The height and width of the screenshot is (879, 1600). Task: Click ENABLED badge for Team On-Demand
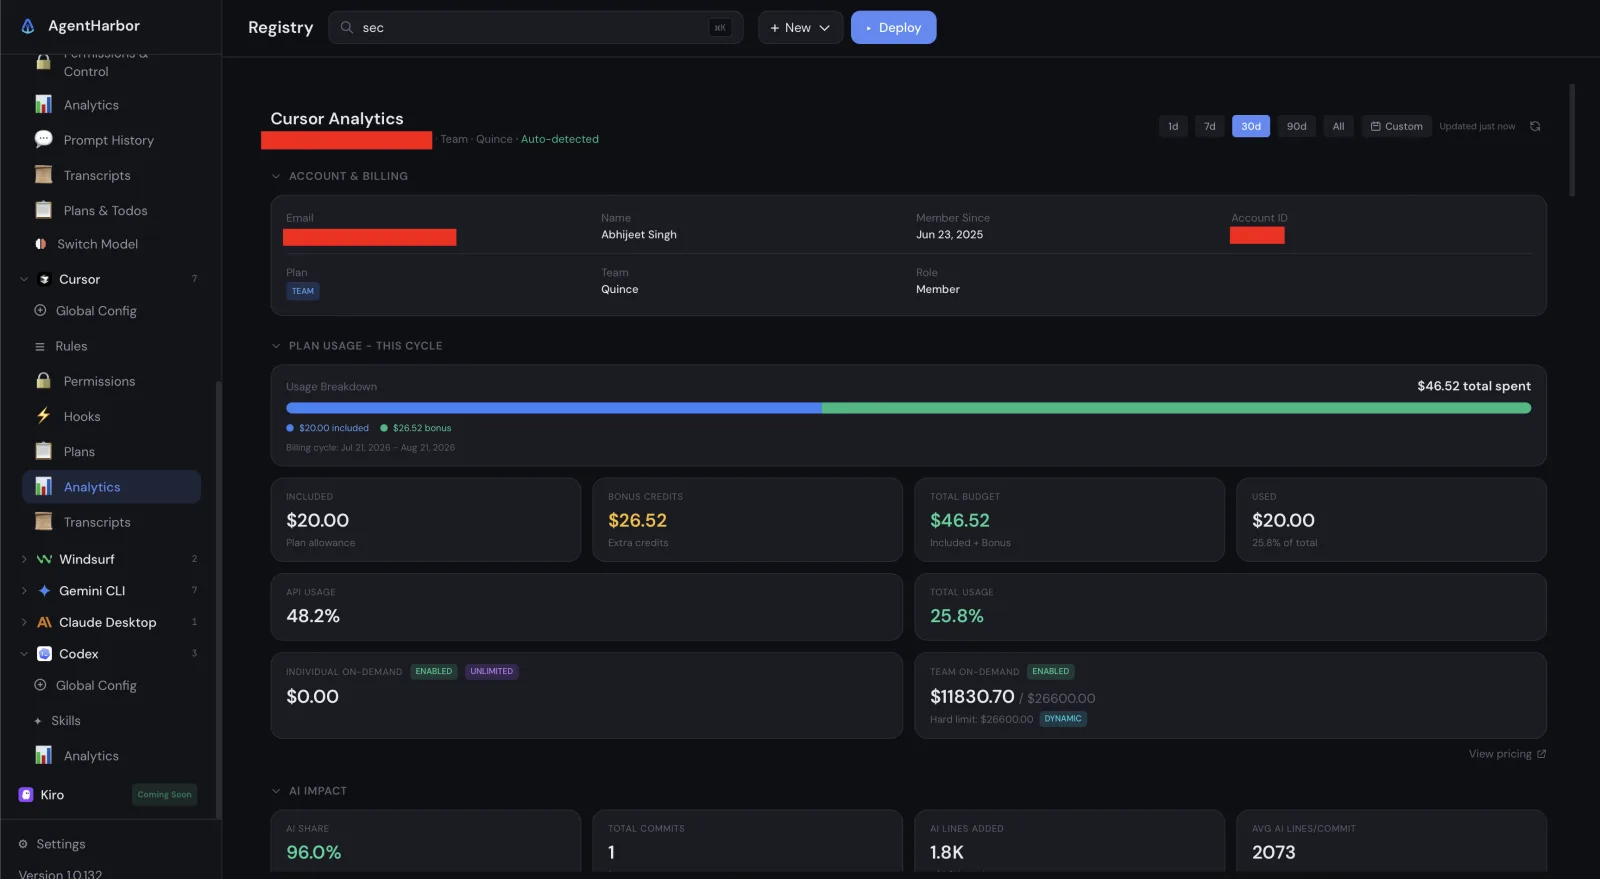pos(1051,671)
